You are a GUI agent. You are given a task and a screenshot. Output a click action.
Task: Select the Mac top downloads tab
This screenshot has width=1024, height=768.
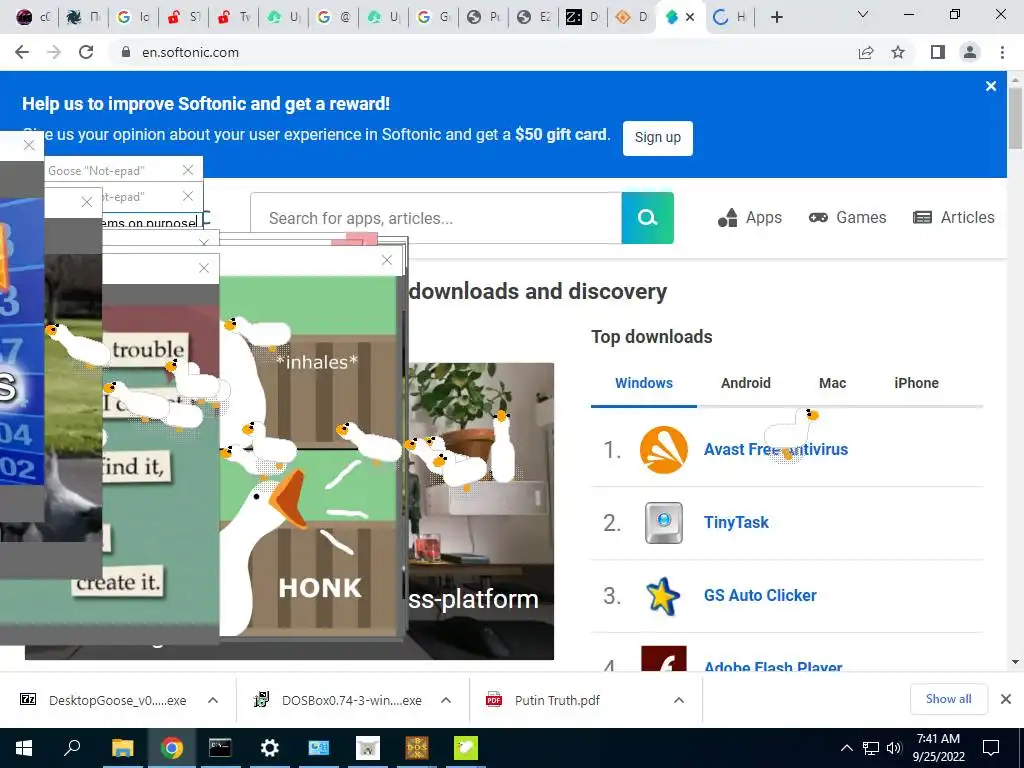[833, 383]
